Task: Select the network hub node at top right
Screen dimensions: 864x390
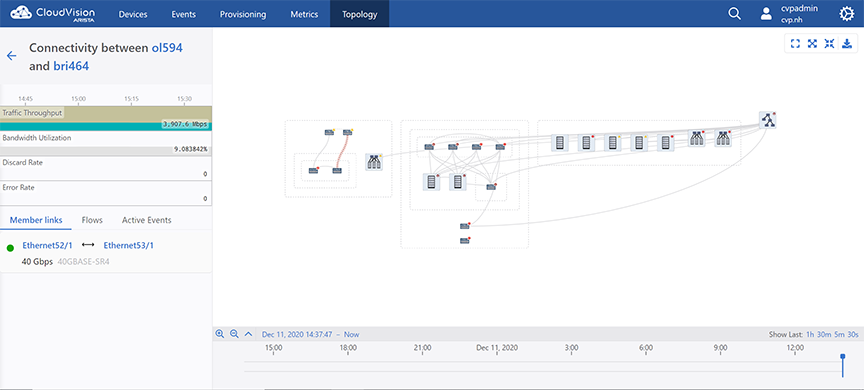Action: point(767,120)
